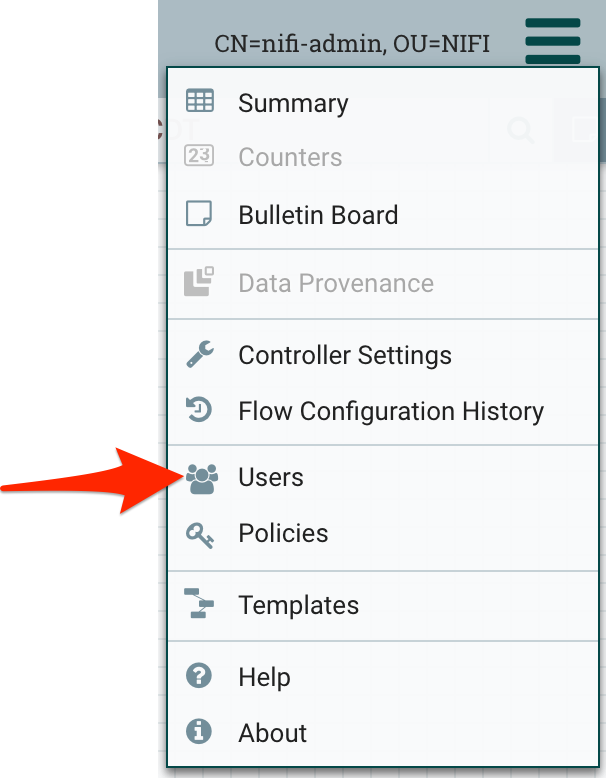The image size is (606, 778).
Task: Select Policies in the global menu
Action: coord(283,533)
